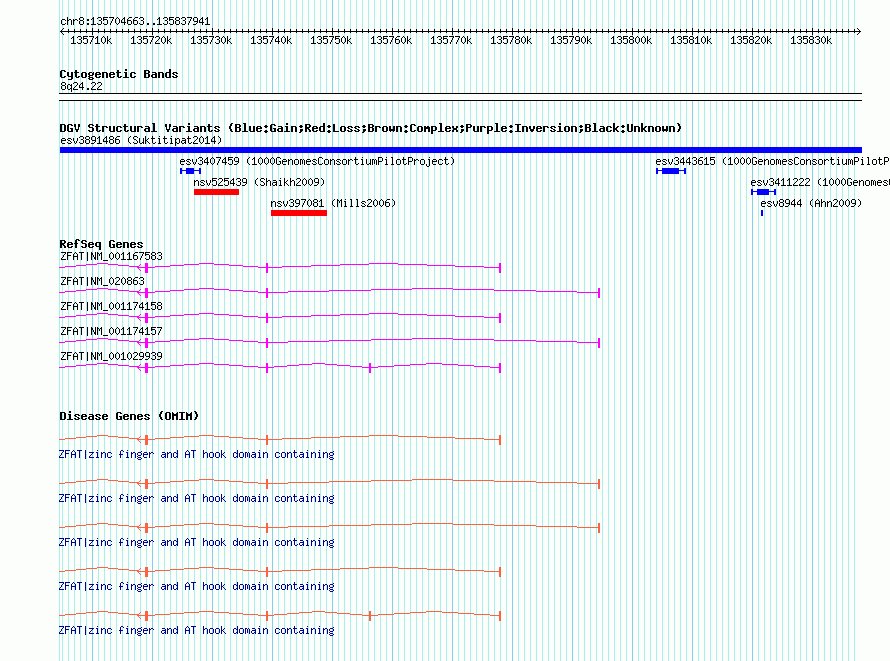Click the 8q24.22 band label

pyautogui.click(x=81, y=86)
